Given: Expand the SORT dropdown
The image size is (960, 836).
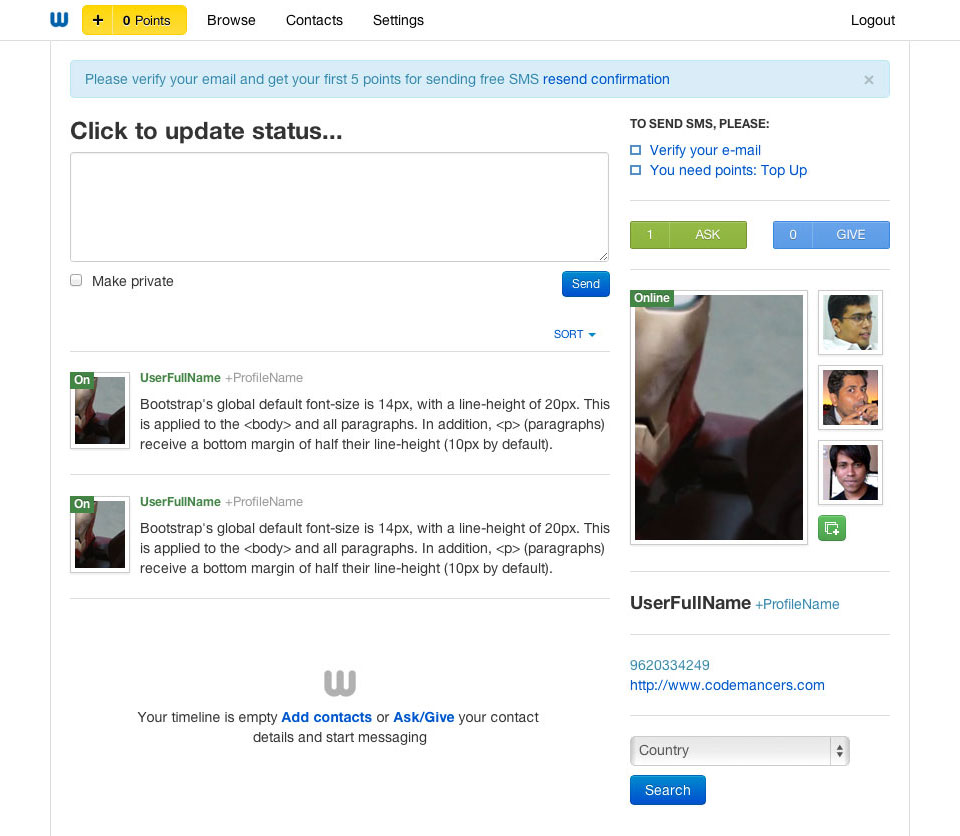Looking at the screenshot, I should [x=574, y=334].
